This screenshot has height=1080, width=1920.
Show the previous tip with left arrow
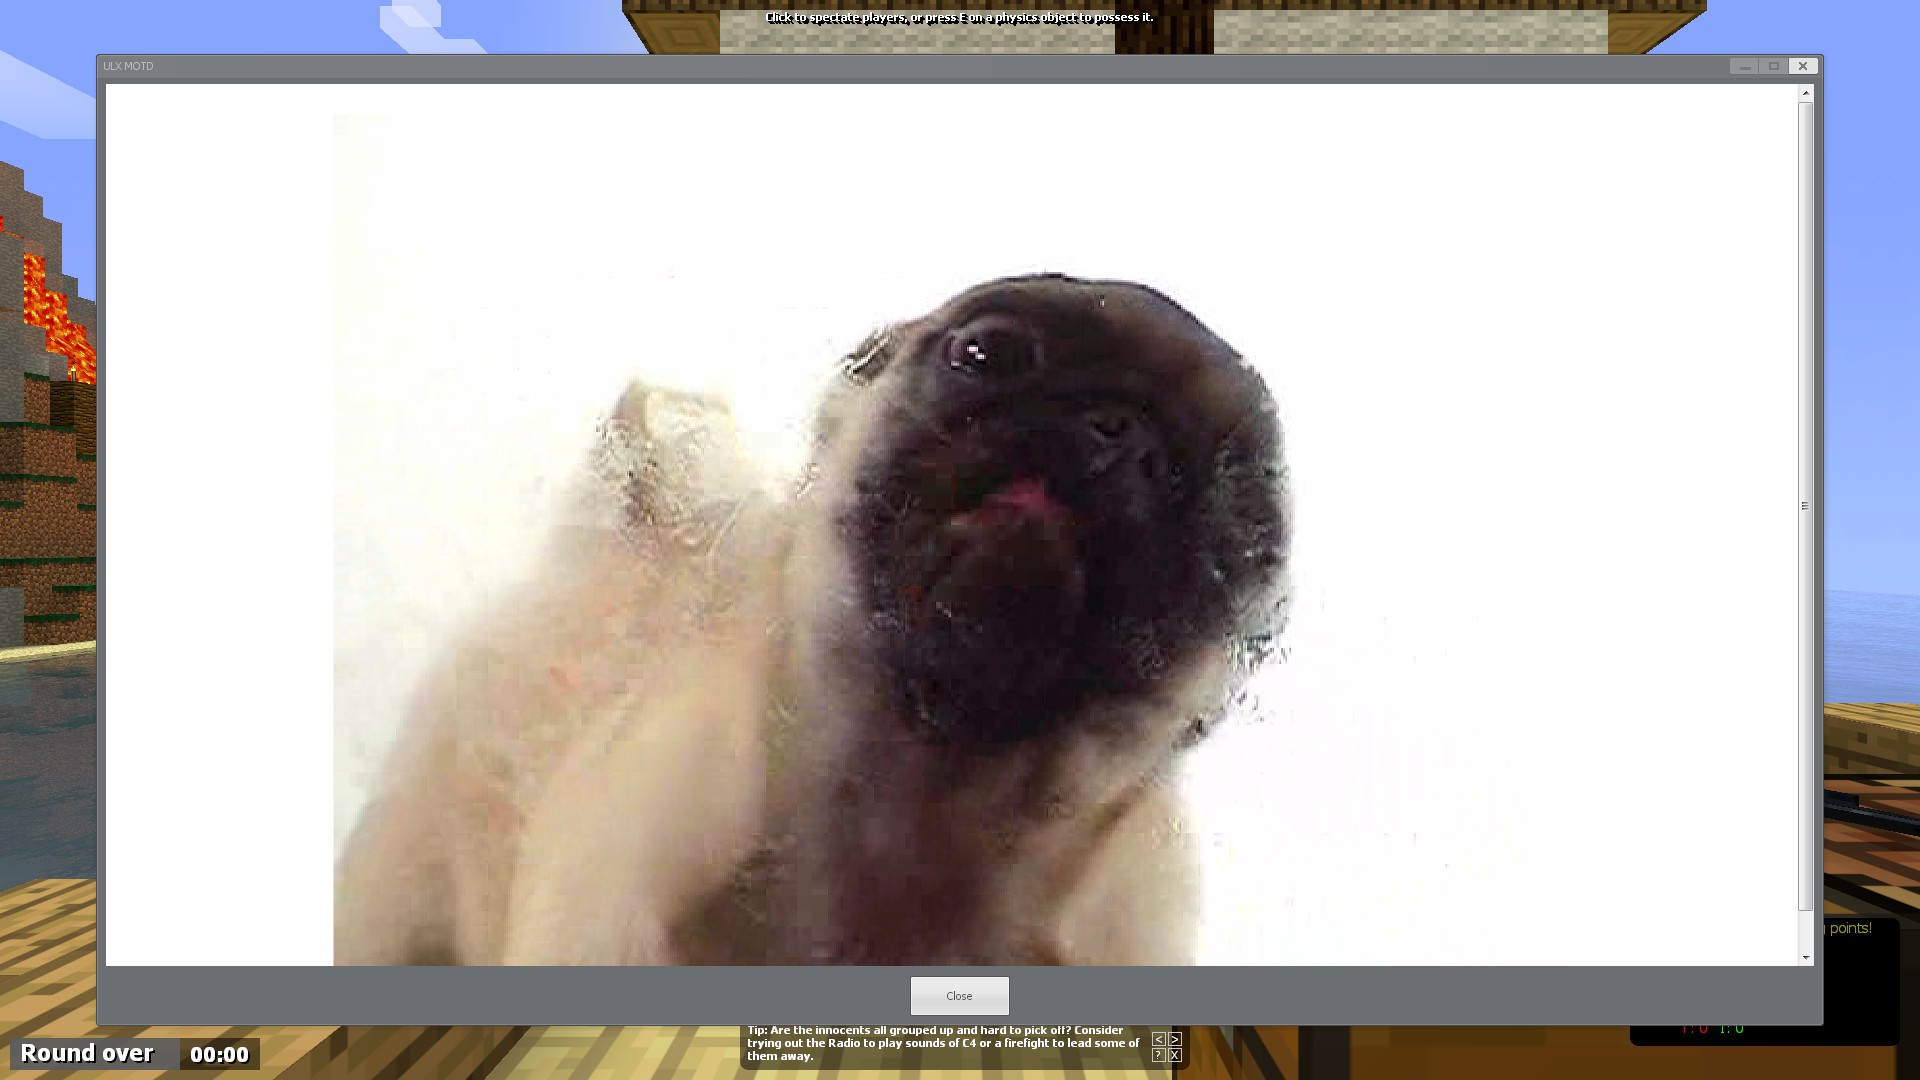(x=1158, y=1039)
